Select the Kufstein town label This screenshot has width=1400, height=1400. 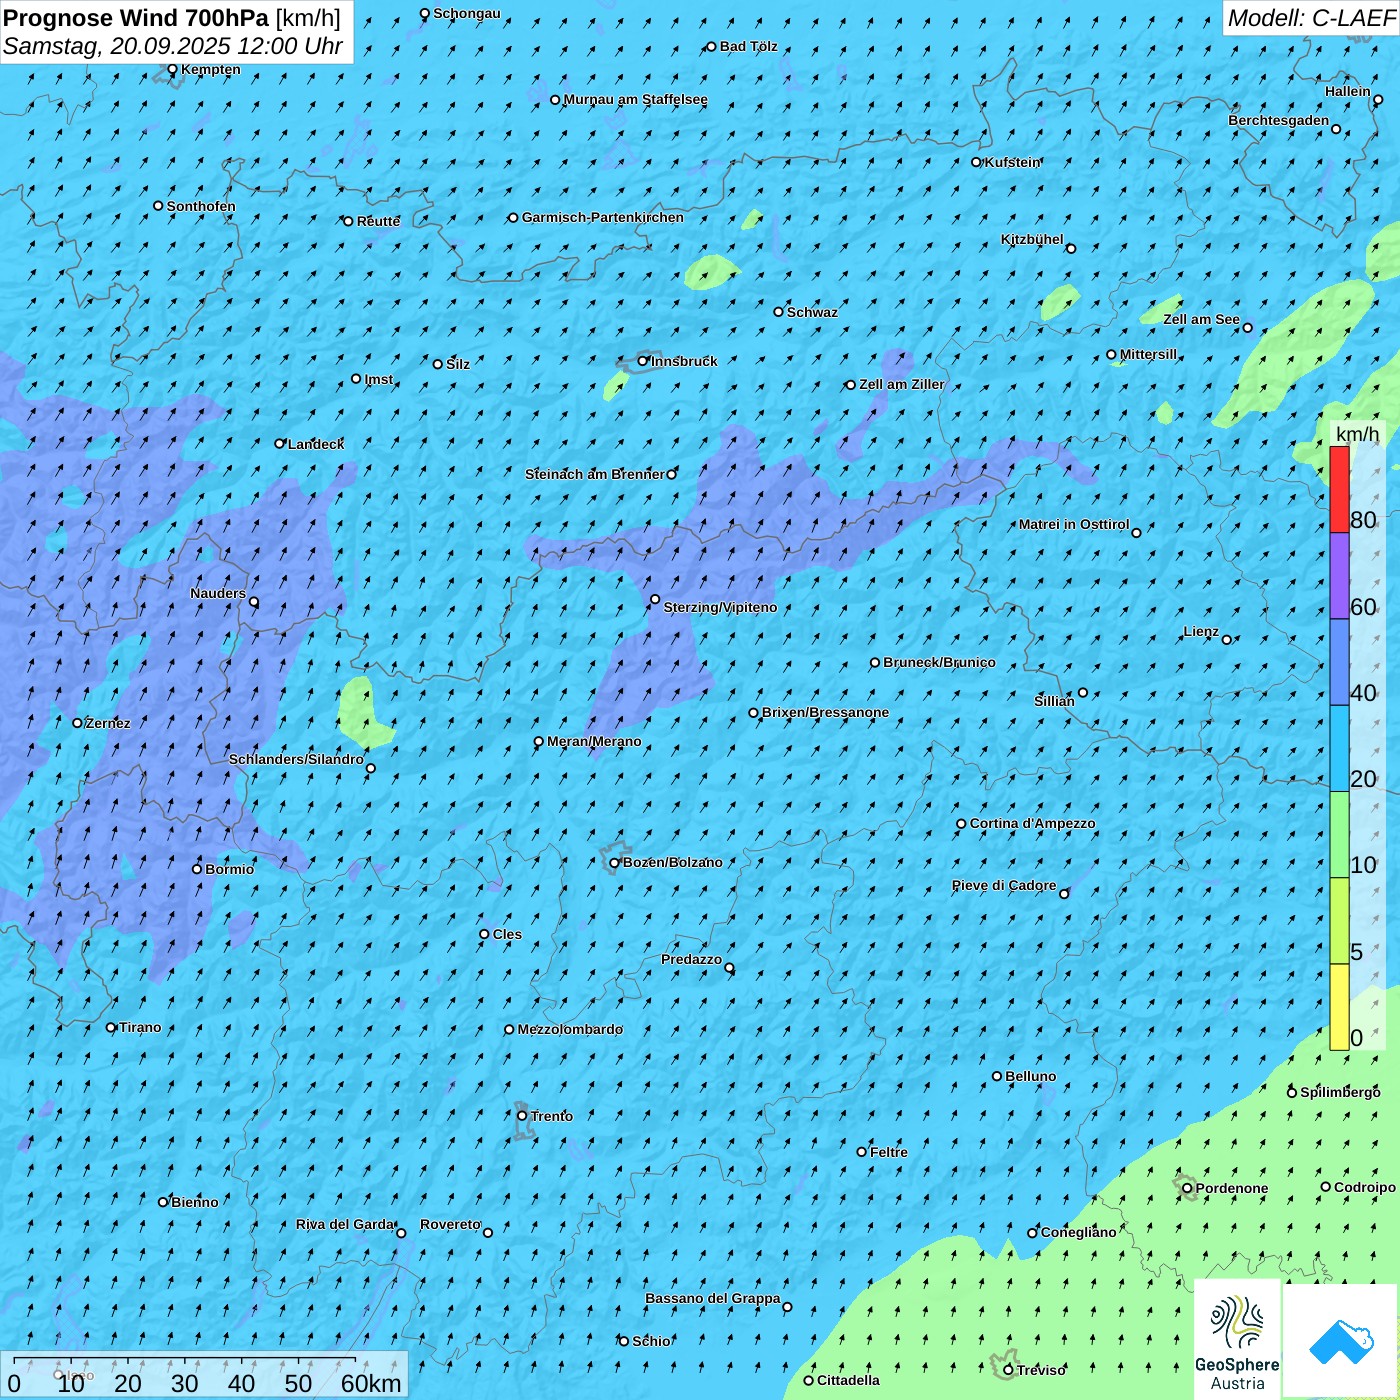[1012, 162]
